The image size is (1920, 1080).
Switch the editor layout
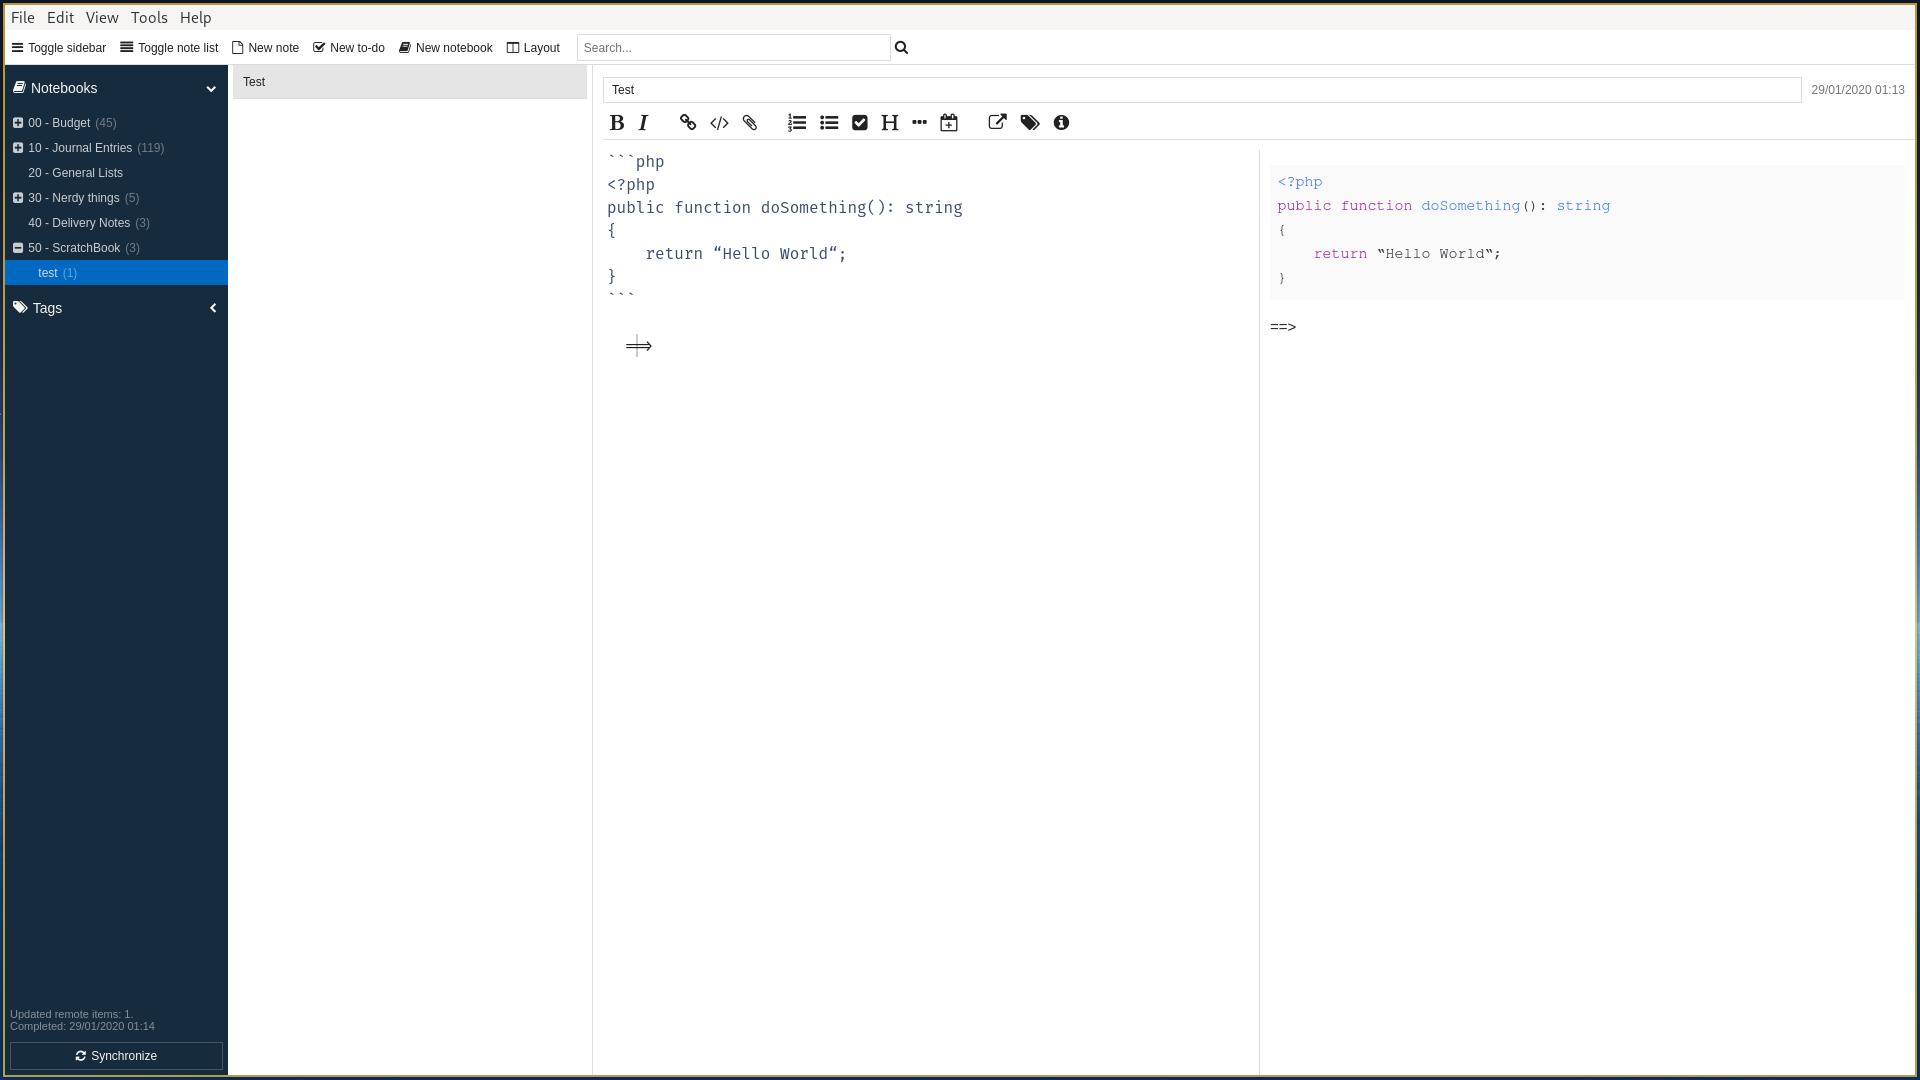point(533,47)
